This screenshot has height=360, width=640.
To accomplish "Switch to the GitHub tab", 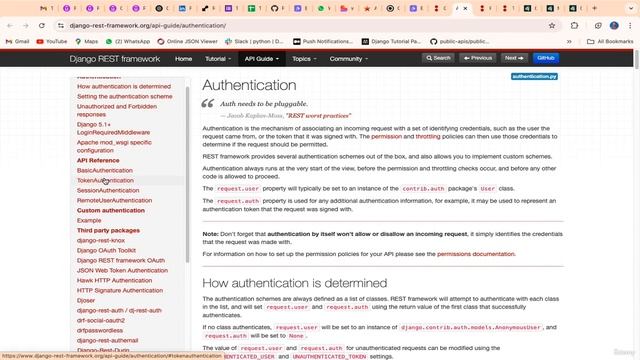I will point(275,8).
